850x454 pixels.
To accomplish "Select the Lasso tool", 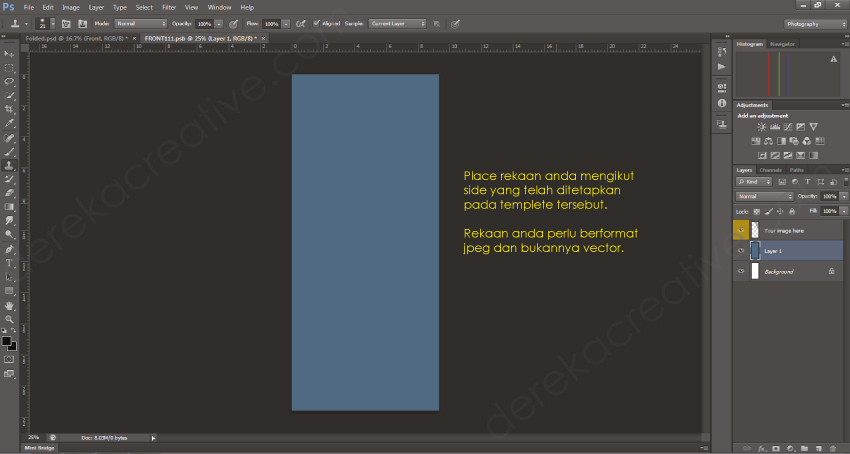I will click(9, 81).
